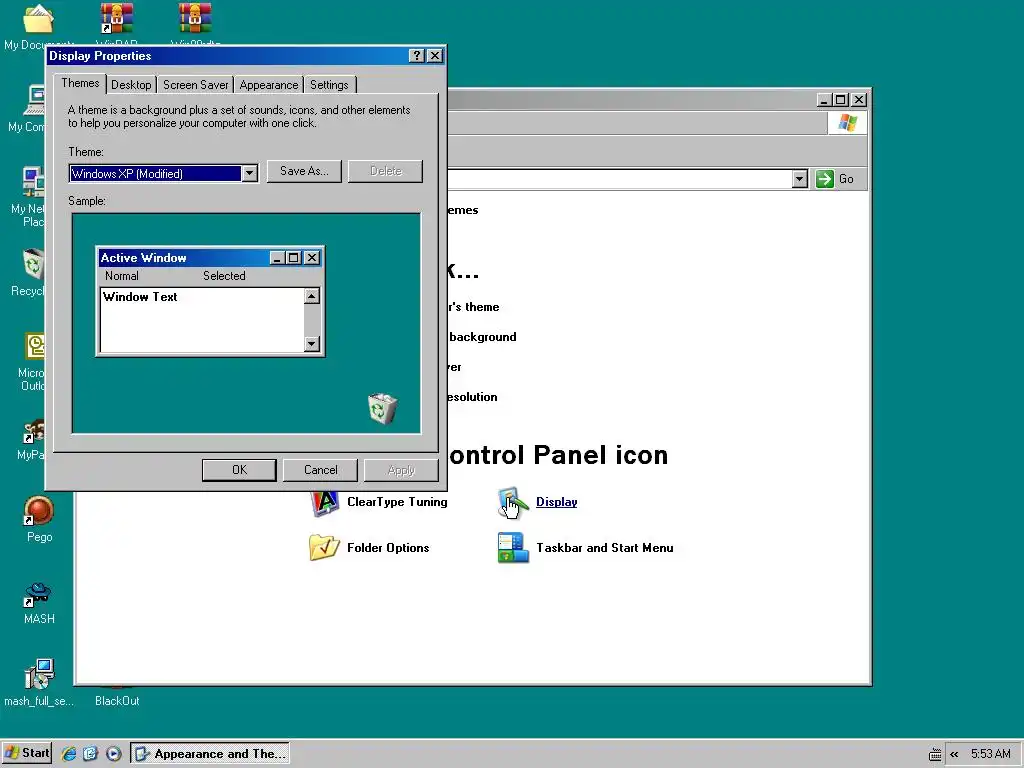The image size is (1024, 768).
Task: Click the Display control panel icon
Action: pyautogui.click(x=513, y=503)
